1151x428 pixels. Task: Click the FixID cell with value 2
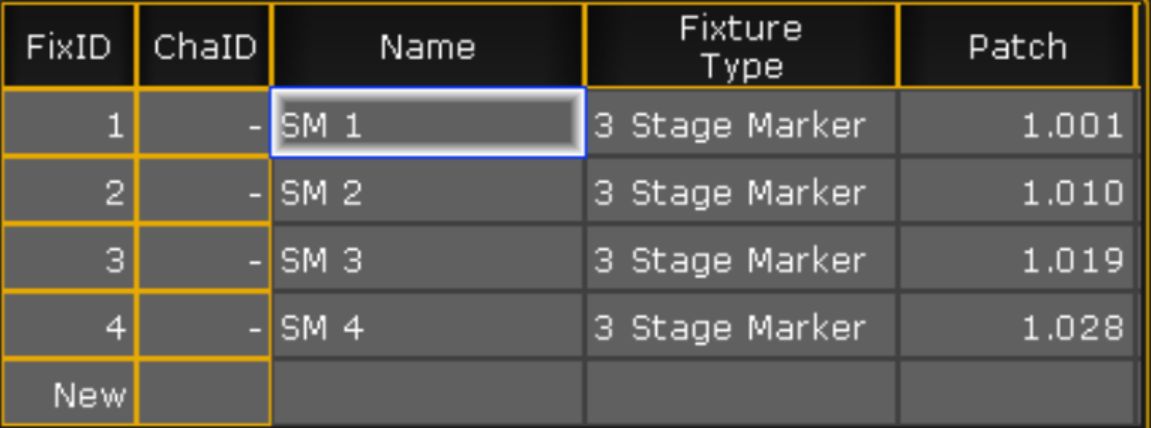(x=68, y=192)
